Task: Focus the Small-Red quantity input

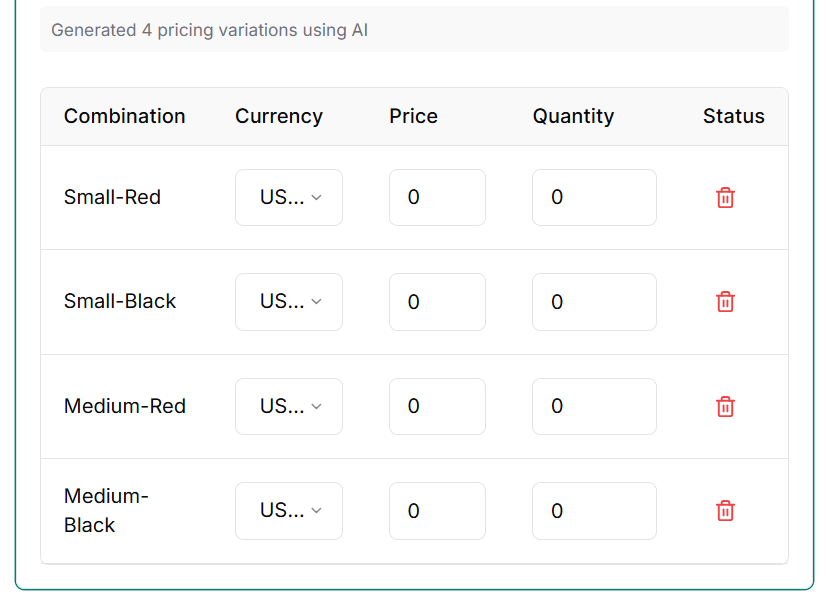Action: (594, 198)
